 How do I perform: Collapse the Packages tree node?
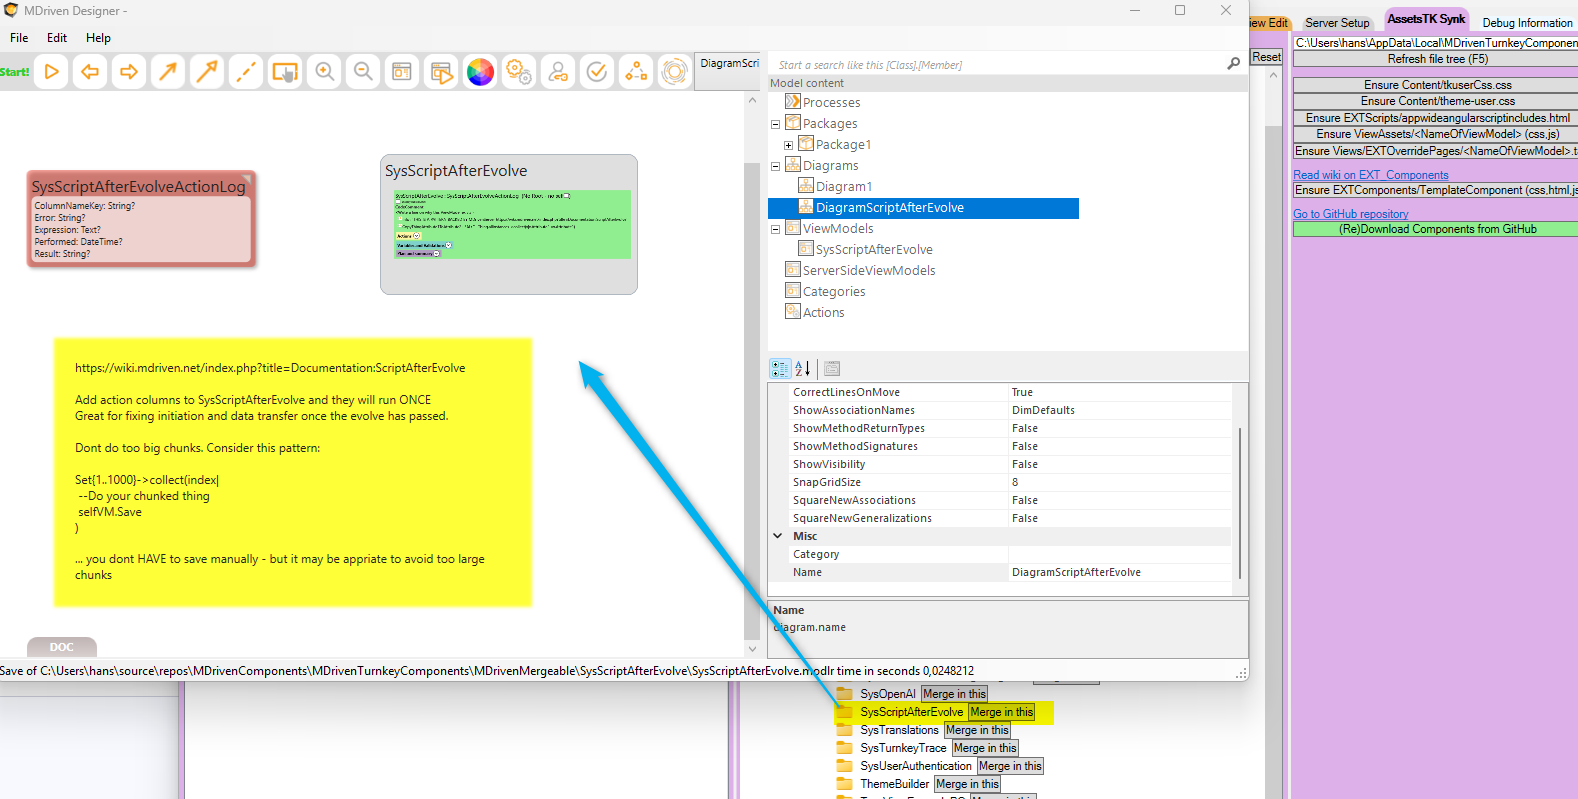(x=775, y=124)
